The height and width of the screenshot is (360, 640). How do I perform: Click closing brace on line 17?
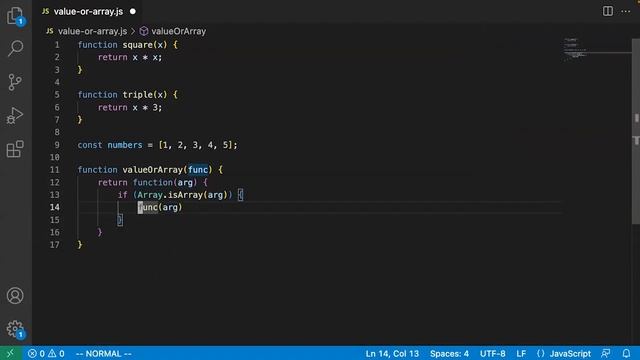(x=80, y=244)
